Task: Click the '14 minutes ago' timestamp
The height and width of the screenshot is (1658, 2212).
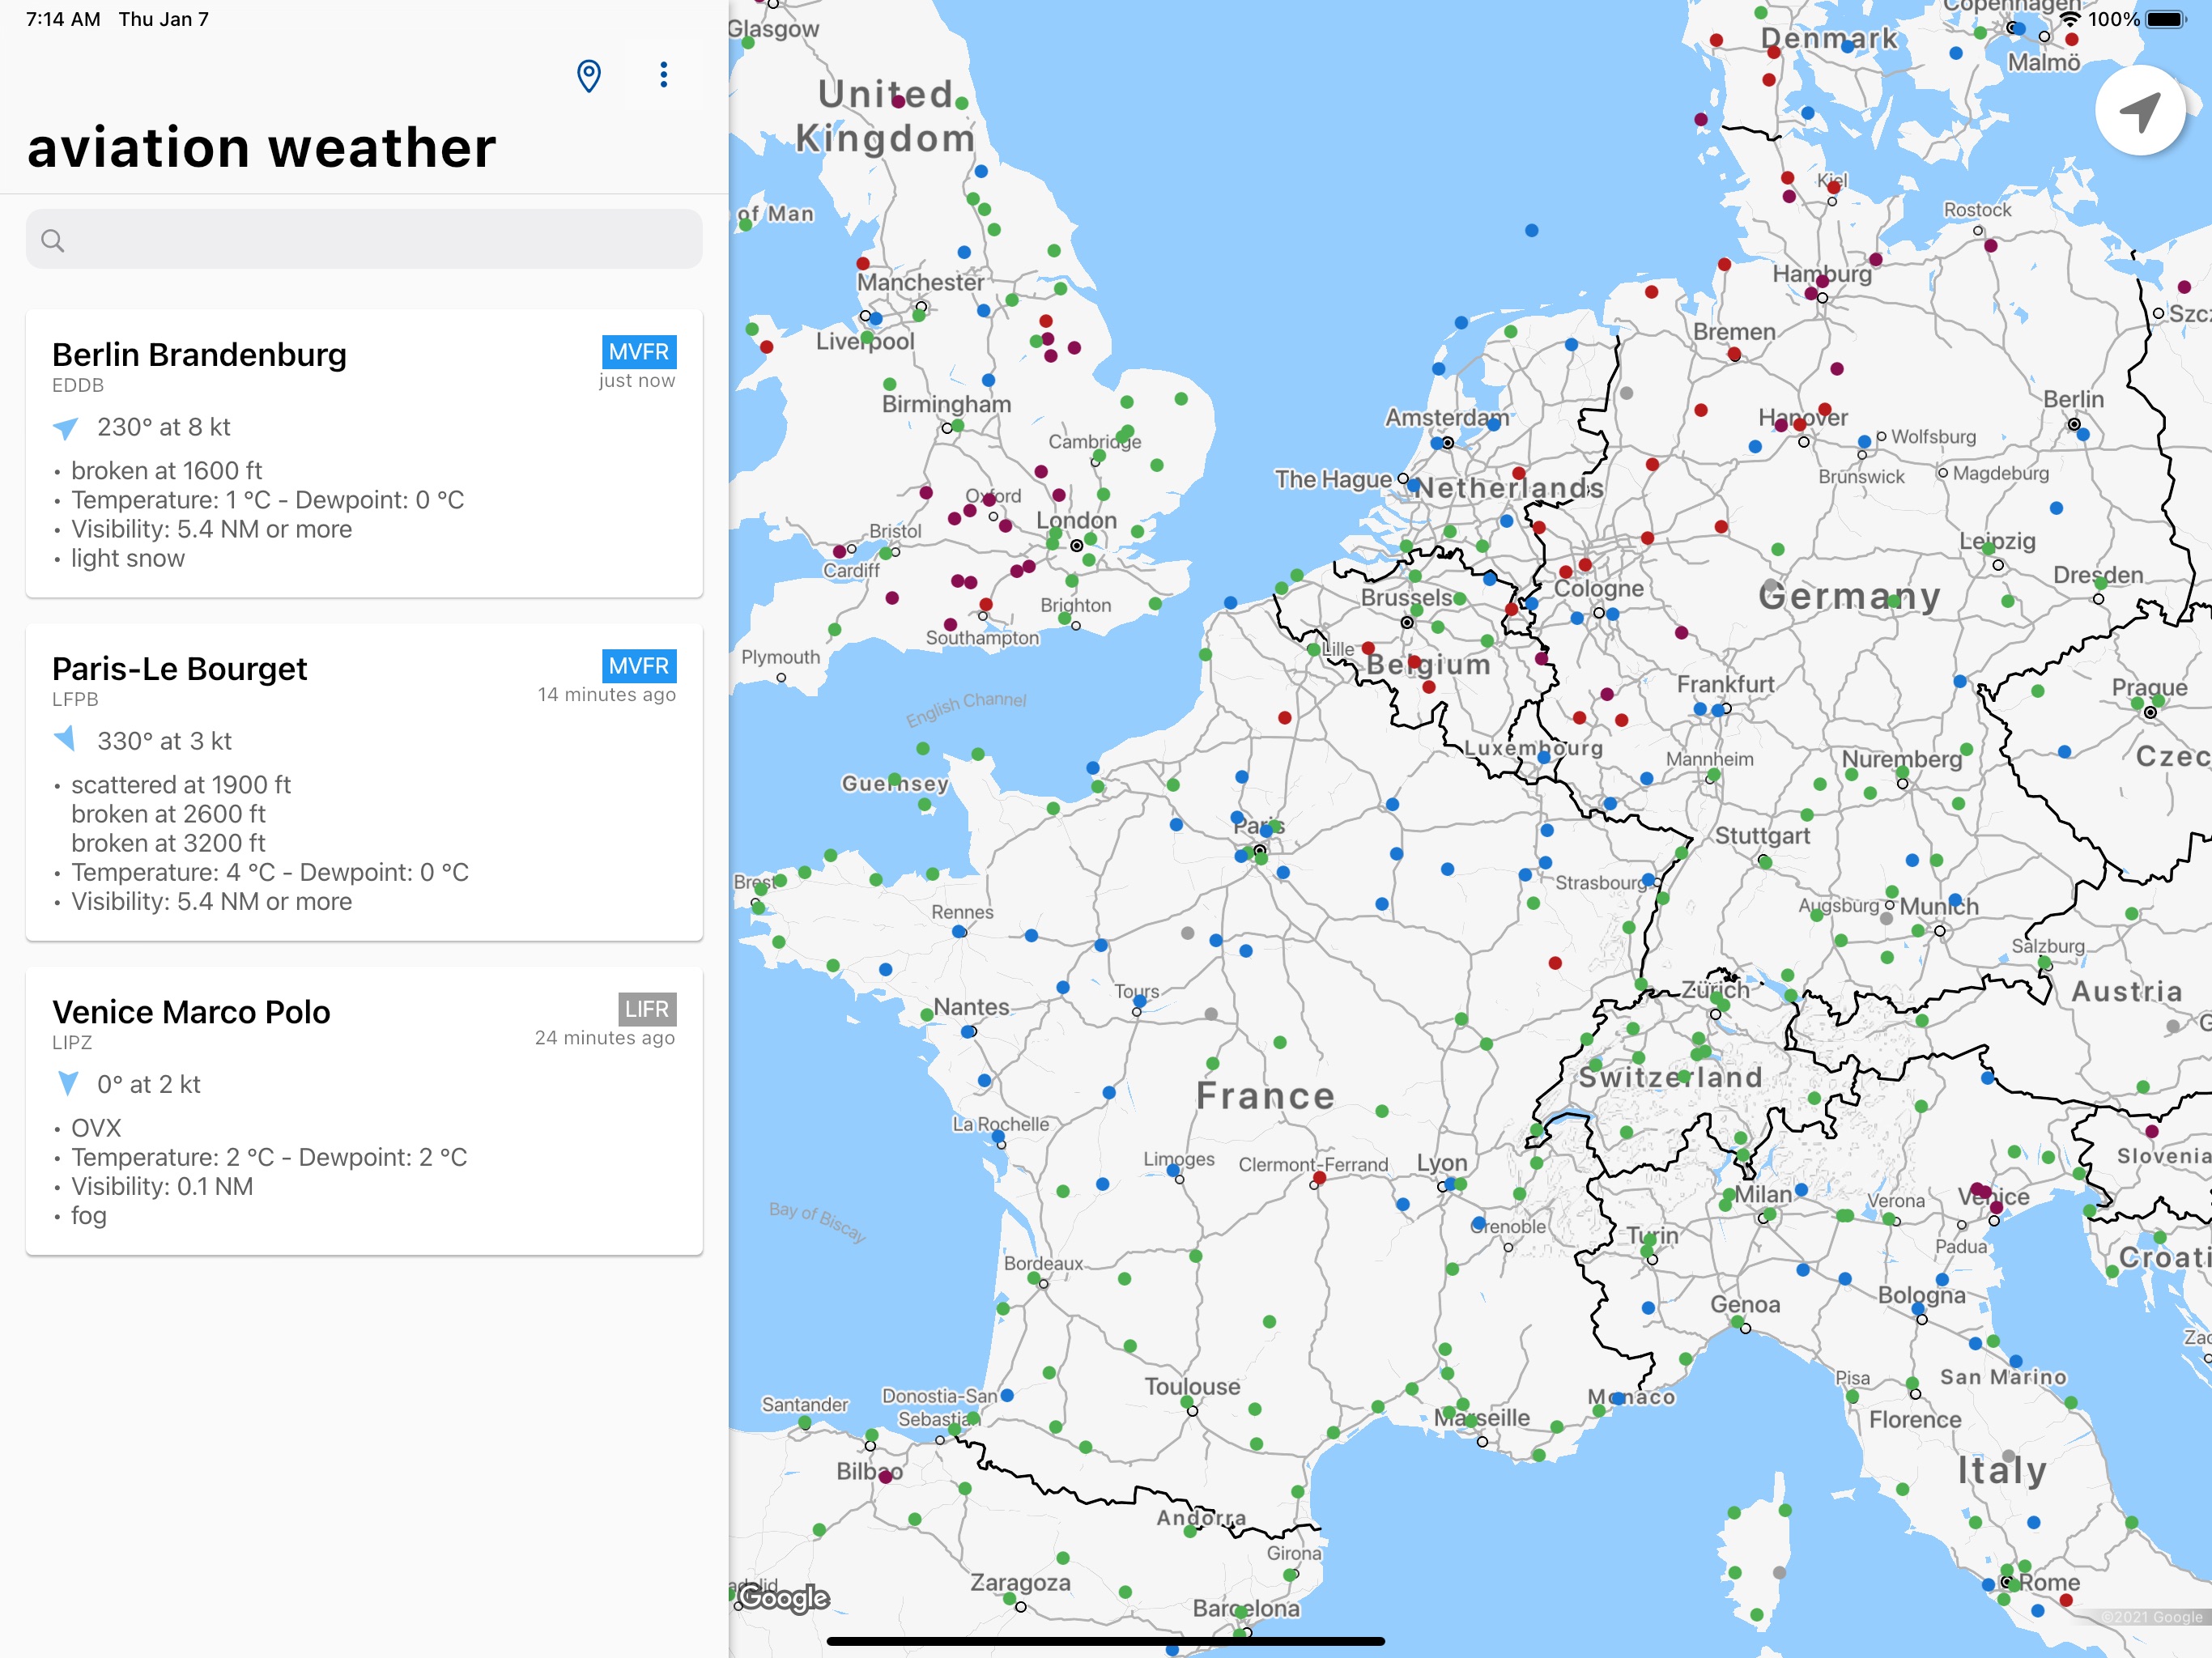Action: tap(606, 694)
